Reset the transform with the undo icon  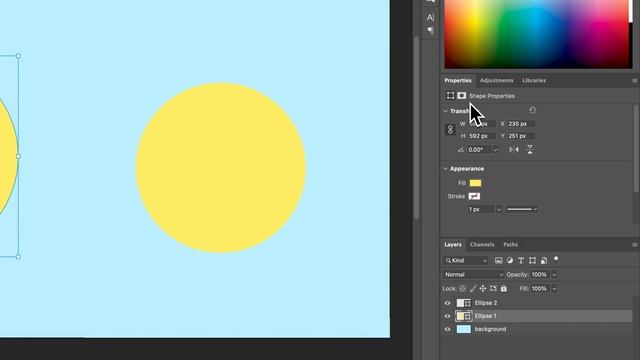click(x=532, y=110)
